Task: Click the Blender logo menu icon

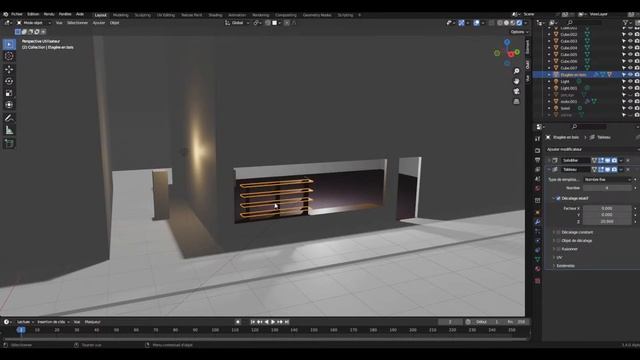Action: click(x=6, y=14)
